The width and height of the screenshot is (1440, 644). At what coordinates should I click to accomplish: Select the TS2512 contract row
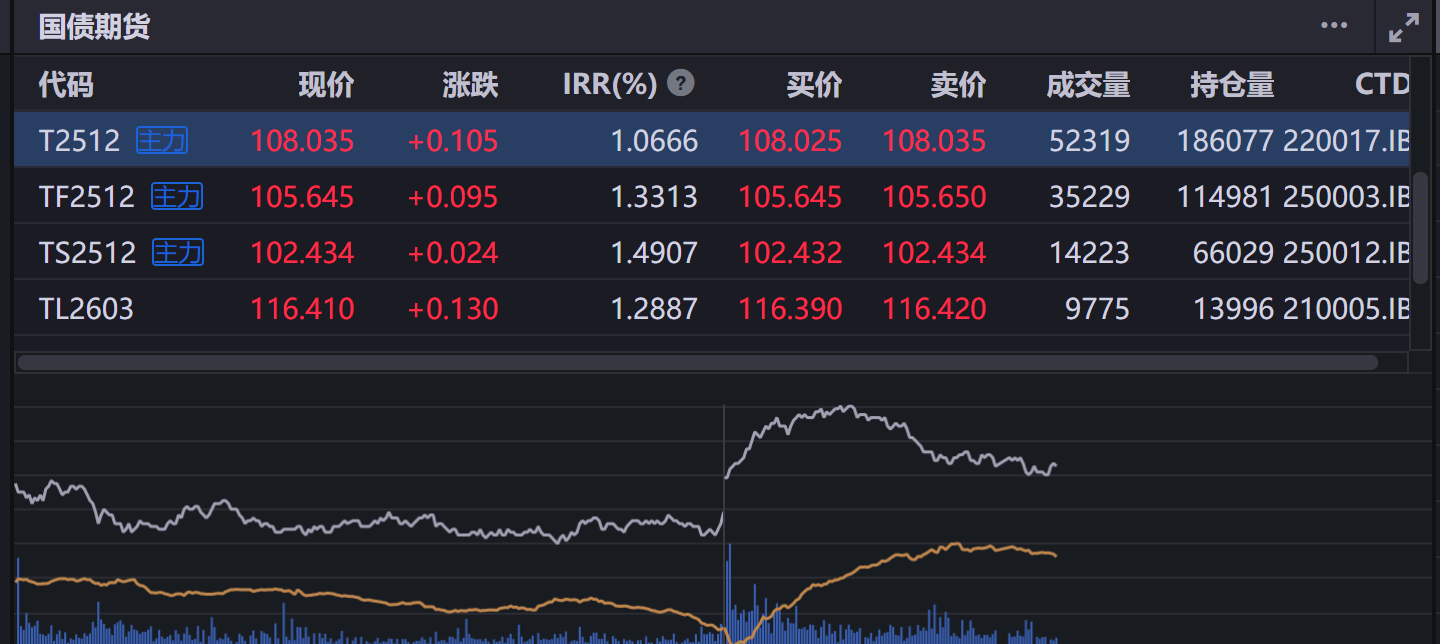click(x=711, y=252)
